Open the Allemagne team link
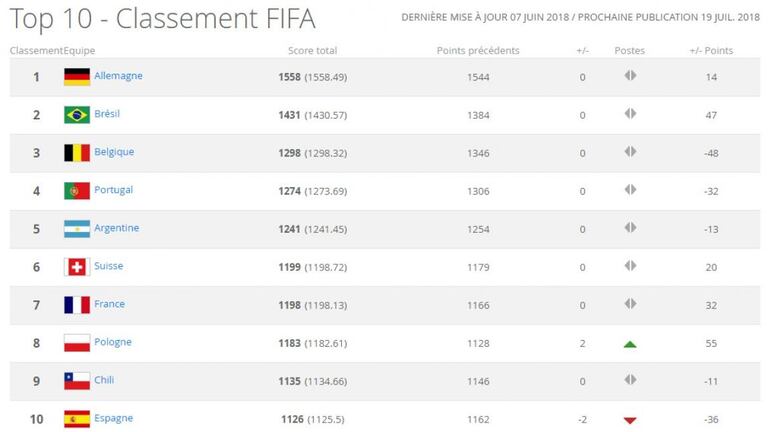The height and width of the screenshot is (432, 768). [118, 76]
